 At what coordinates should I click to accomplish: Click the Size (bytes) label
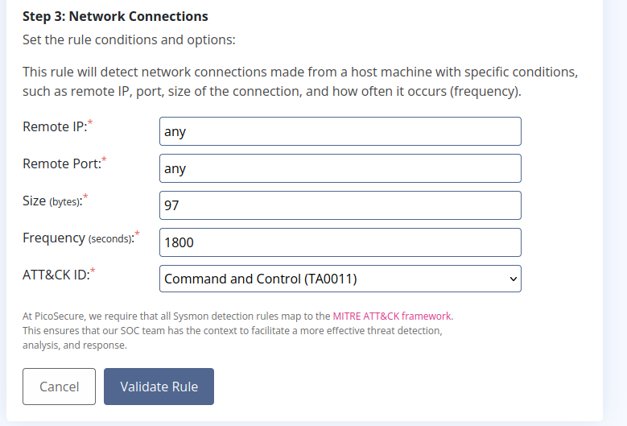[52, 201]
